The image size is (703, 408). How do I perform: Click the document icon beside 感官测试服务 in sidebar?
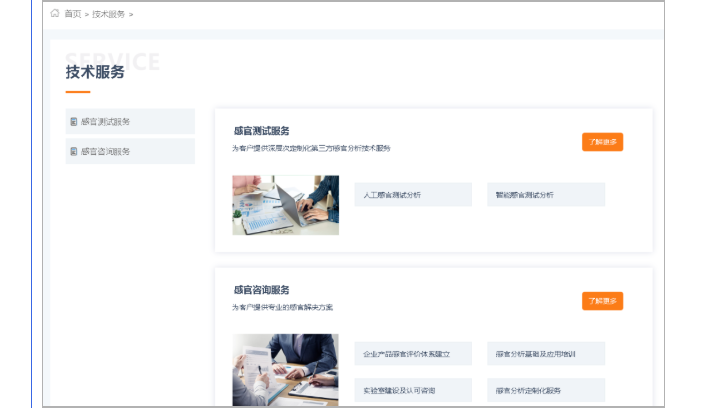[74, 122]
